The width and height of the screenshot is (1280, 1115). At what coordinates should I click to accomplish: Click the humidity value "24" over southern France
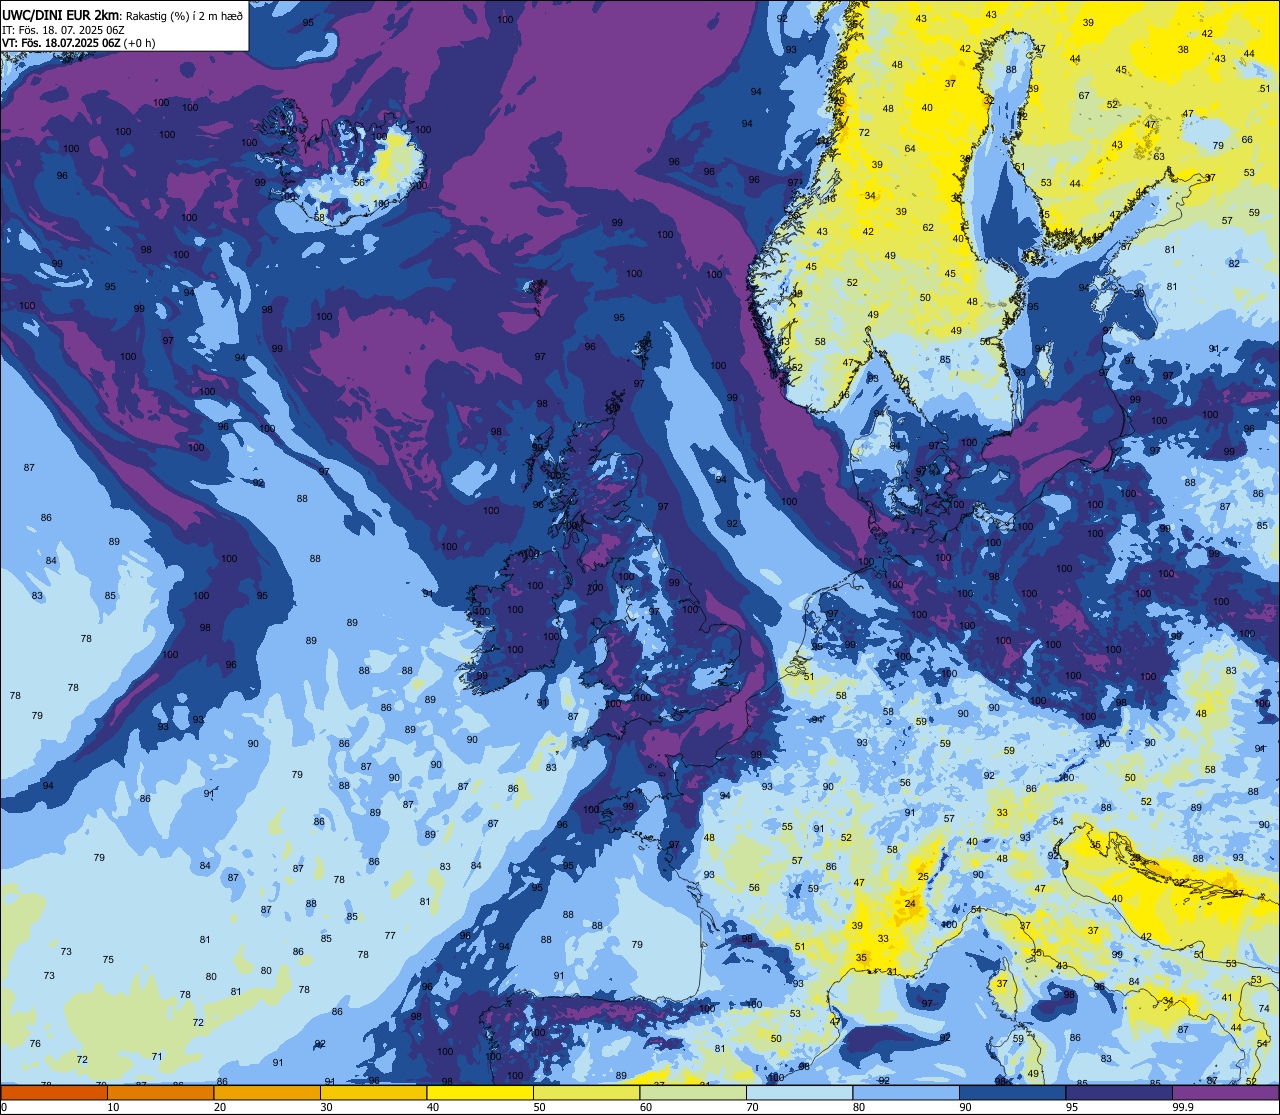(910, 904)
